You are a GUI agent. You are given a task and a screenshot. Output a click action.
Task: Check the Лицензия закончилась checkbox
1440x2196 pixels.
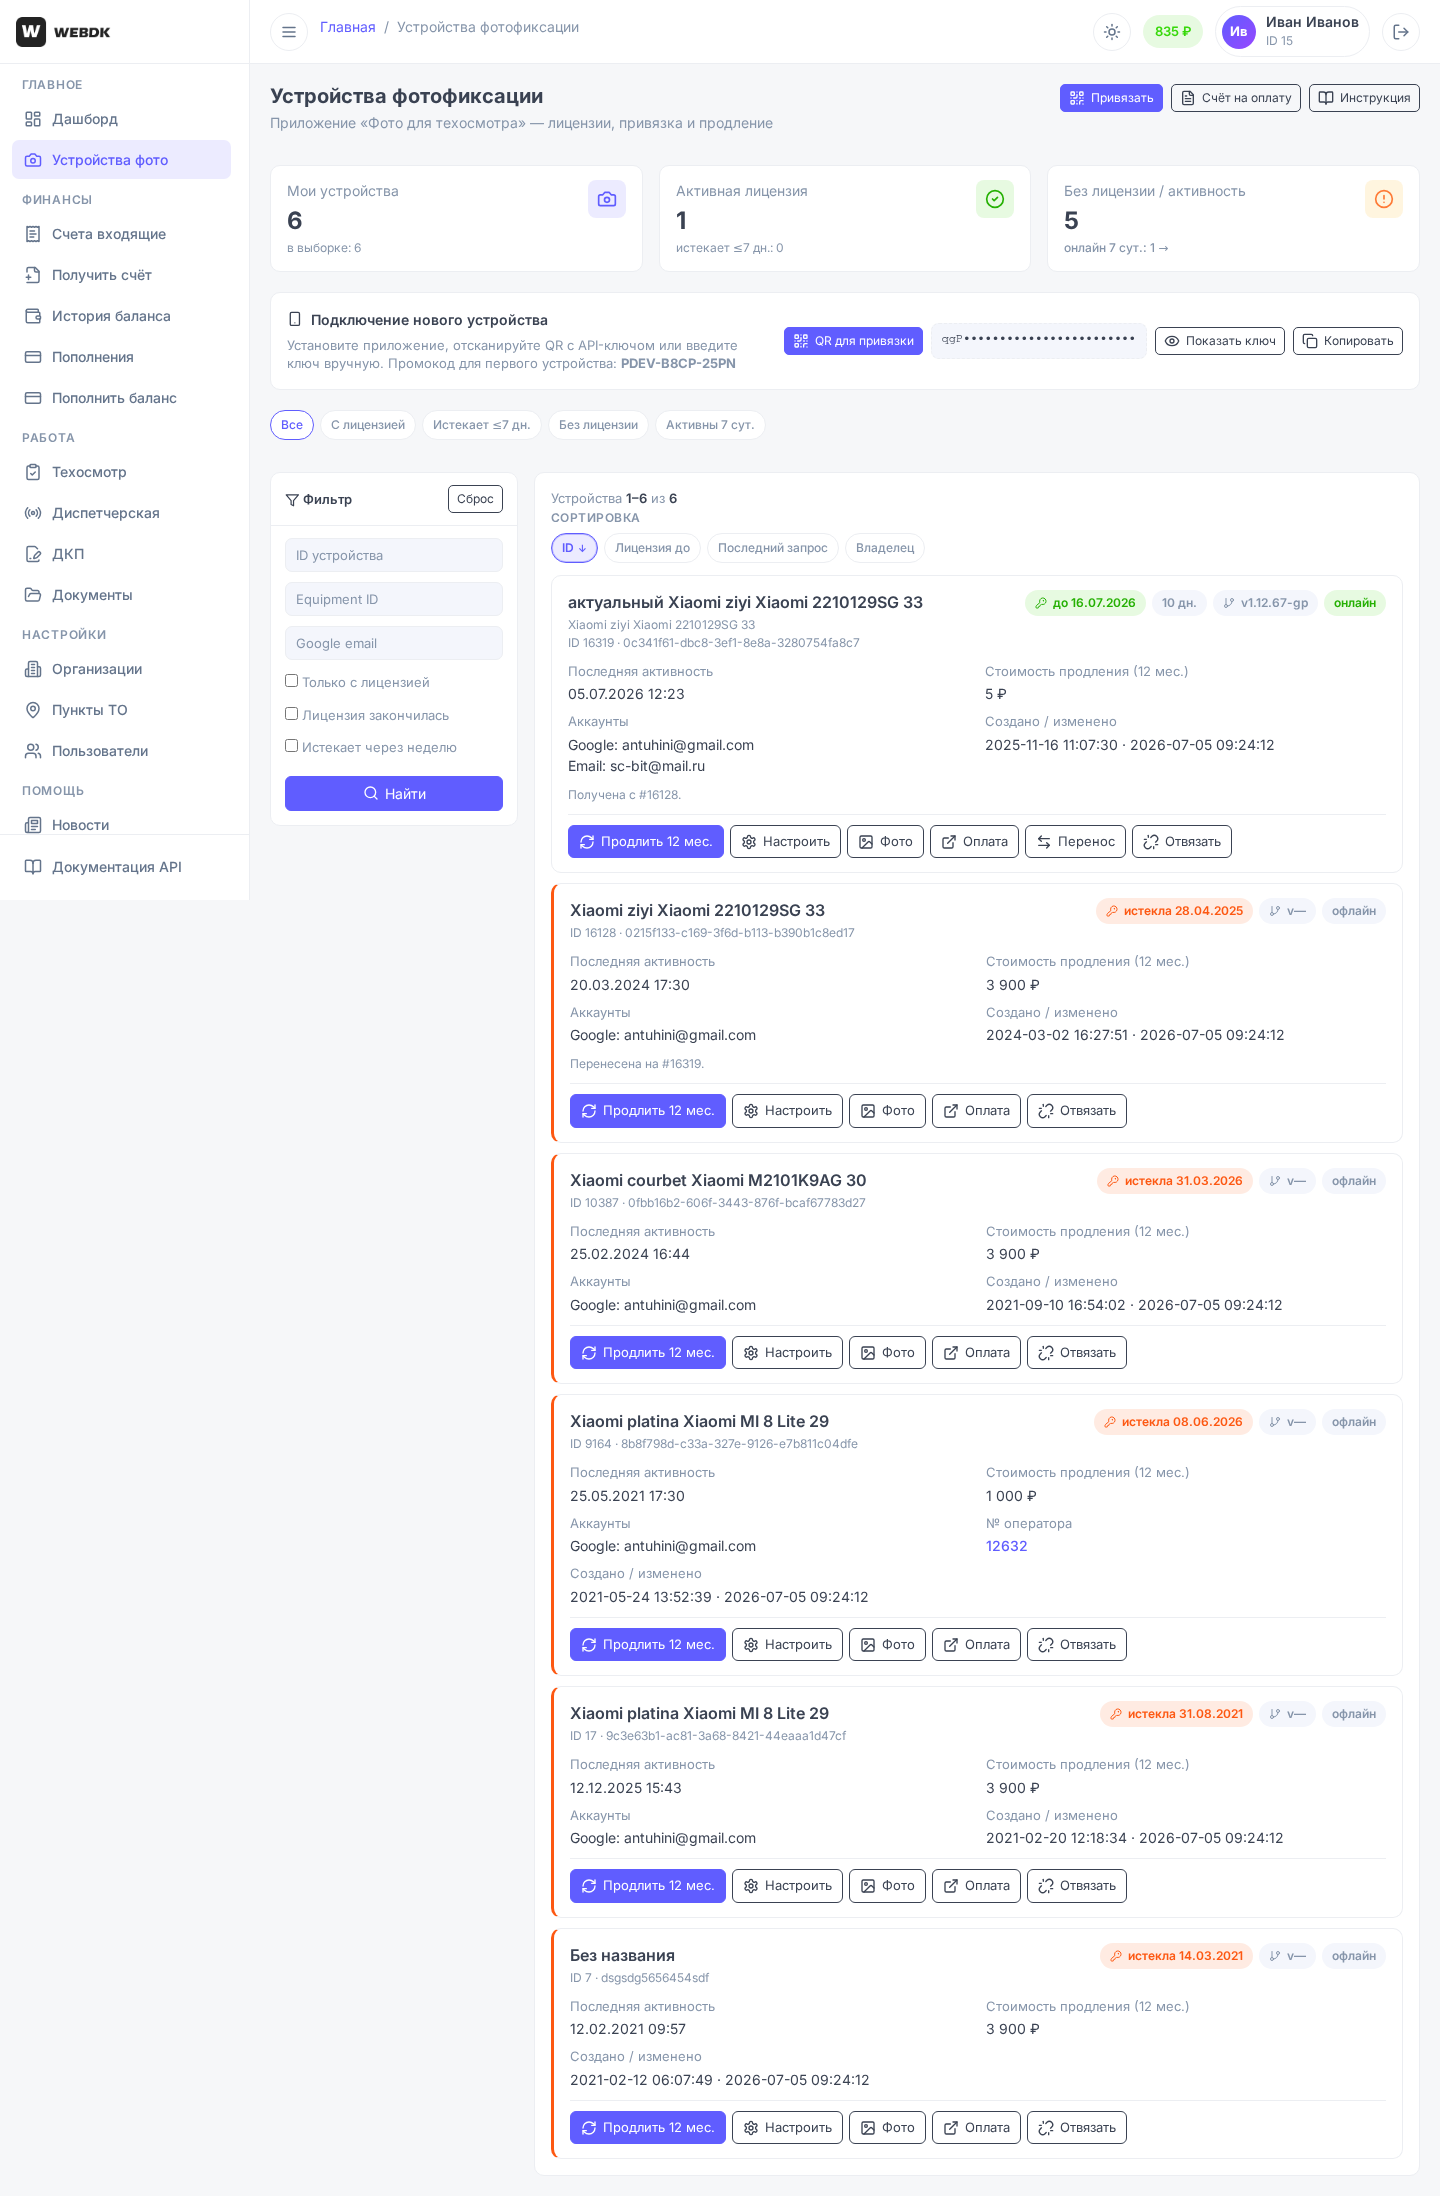point(292,714)
